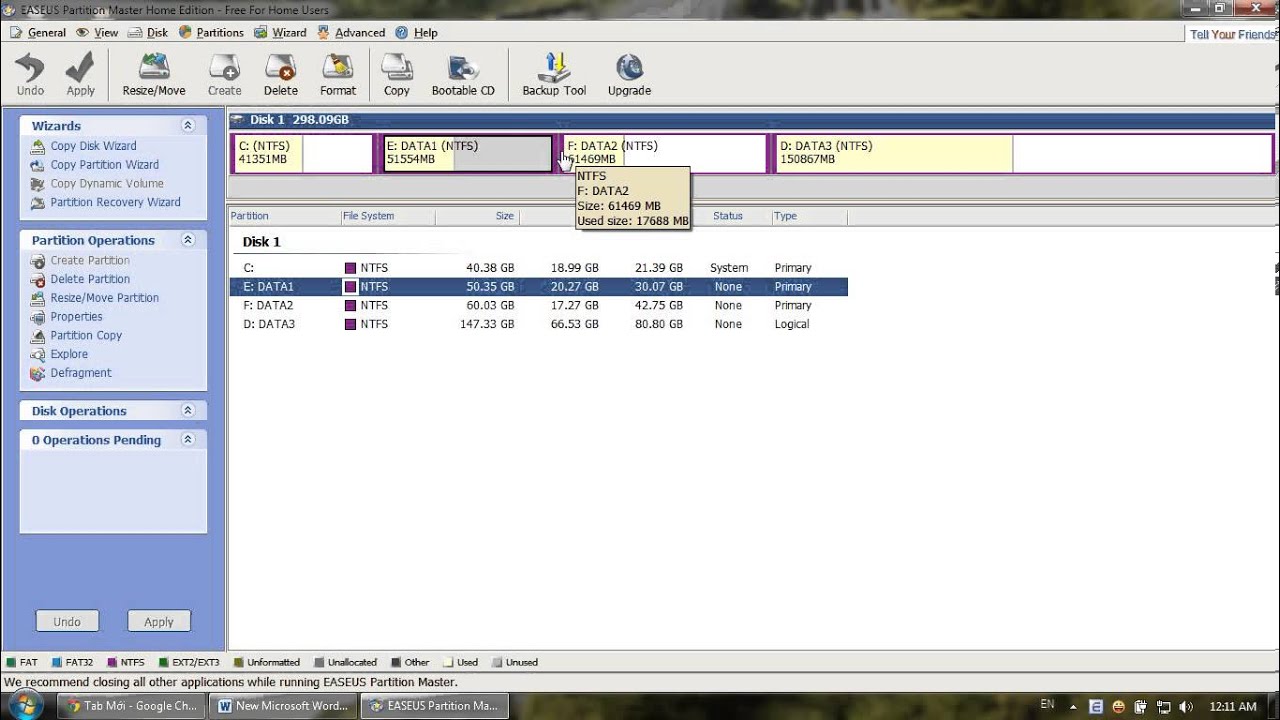Click Defragment in Partition Operations
This screenshot has width=1280, height=720.
tap(81, 373)
